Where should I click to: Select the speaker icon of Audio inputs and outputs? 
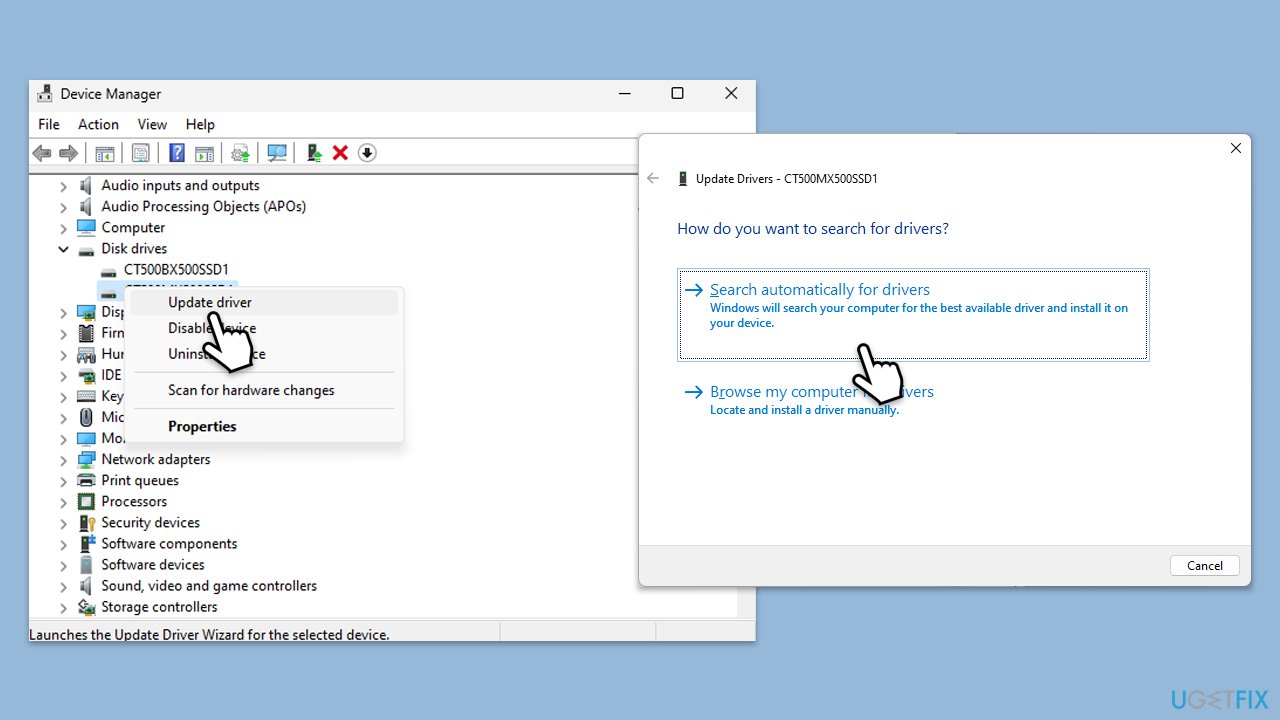86,186
